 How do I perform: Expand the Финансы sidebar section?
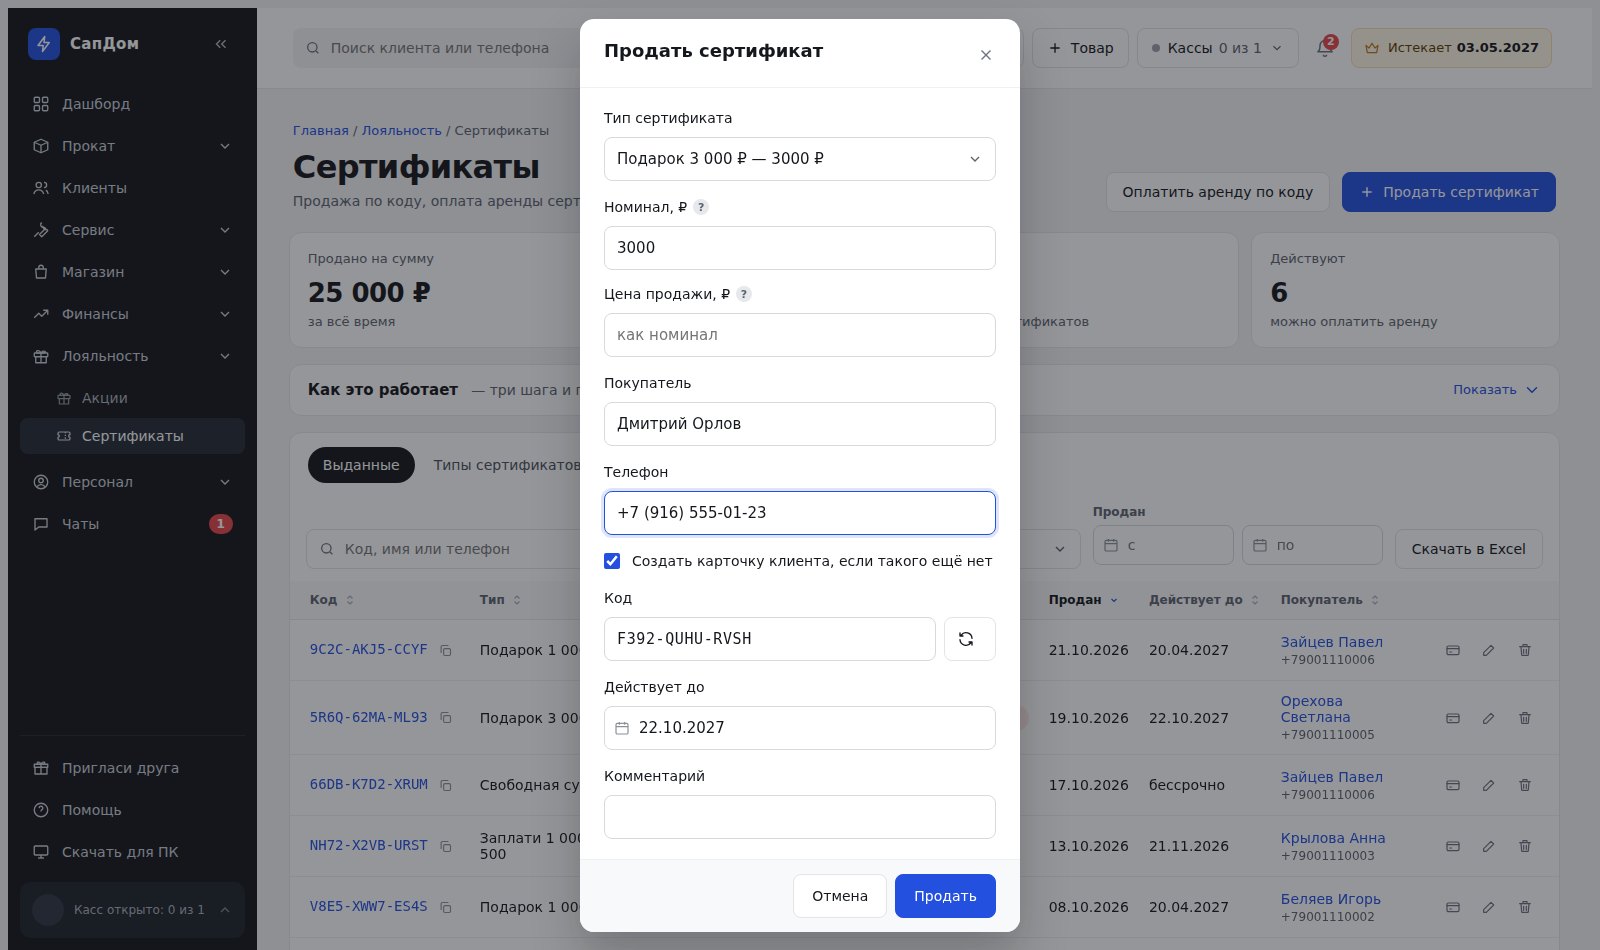pos(132,314)
